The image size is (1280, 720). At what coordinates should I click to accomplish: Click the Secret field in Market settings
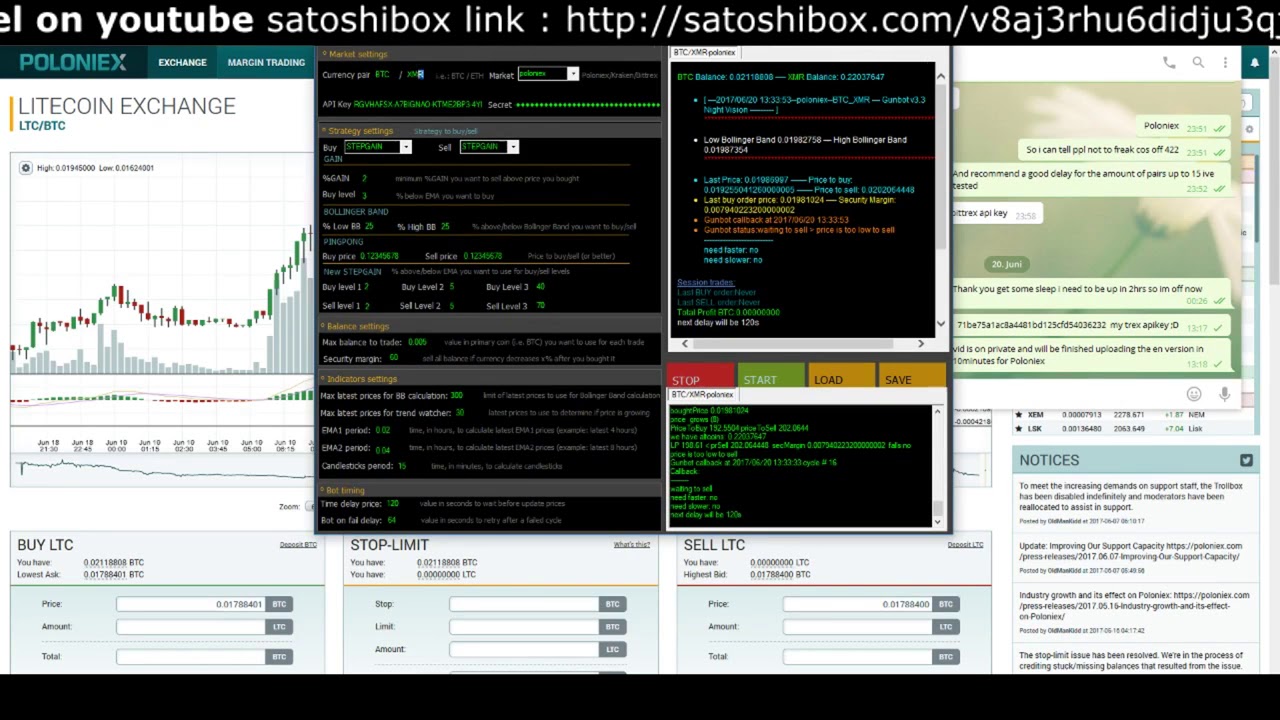coord(587,104)
